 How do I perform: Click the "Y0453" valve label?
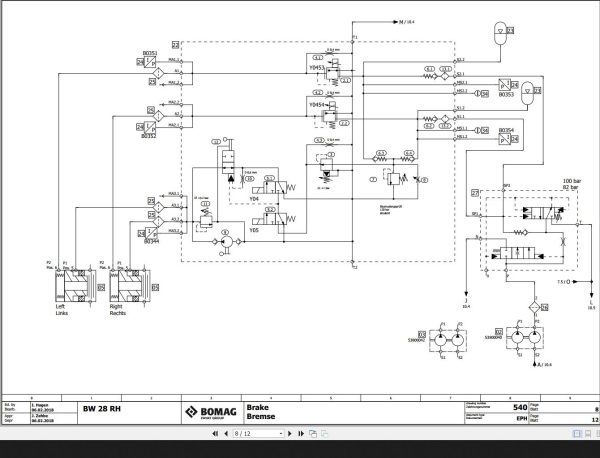[316, 68]
